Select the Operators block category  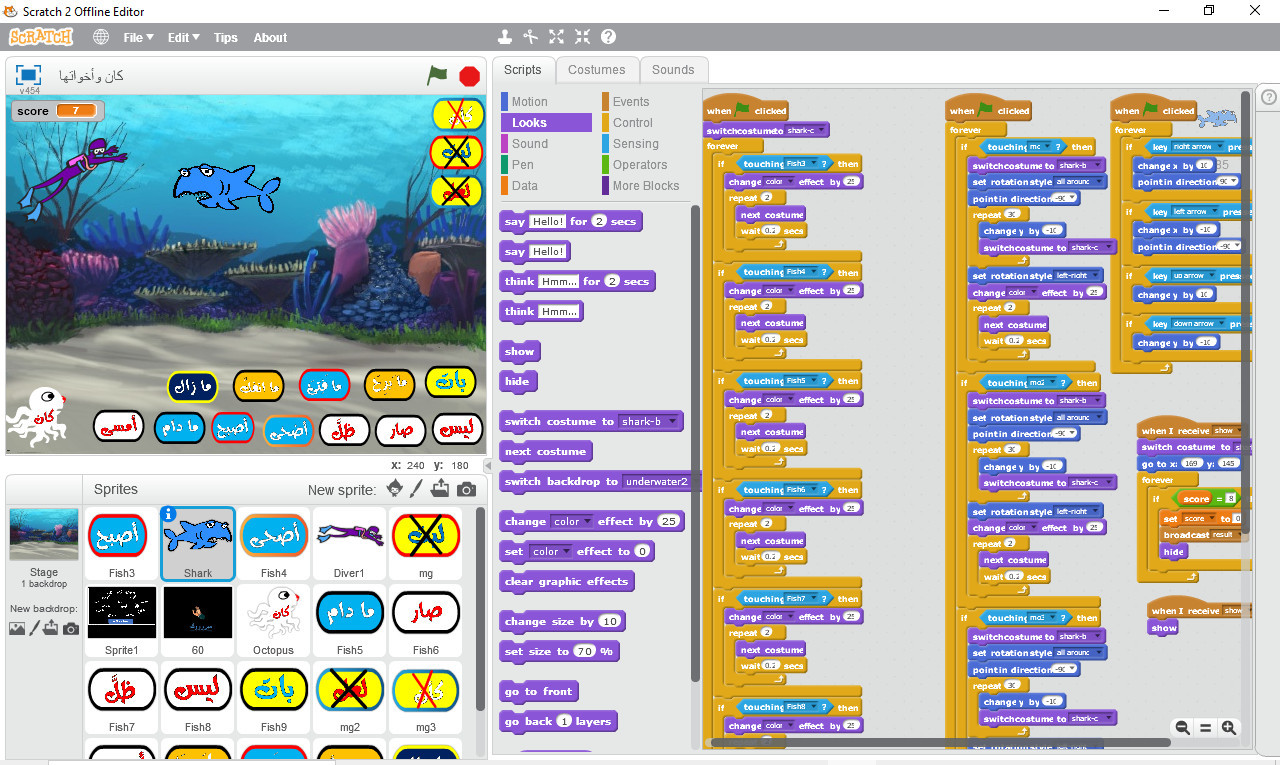point(645,164)
